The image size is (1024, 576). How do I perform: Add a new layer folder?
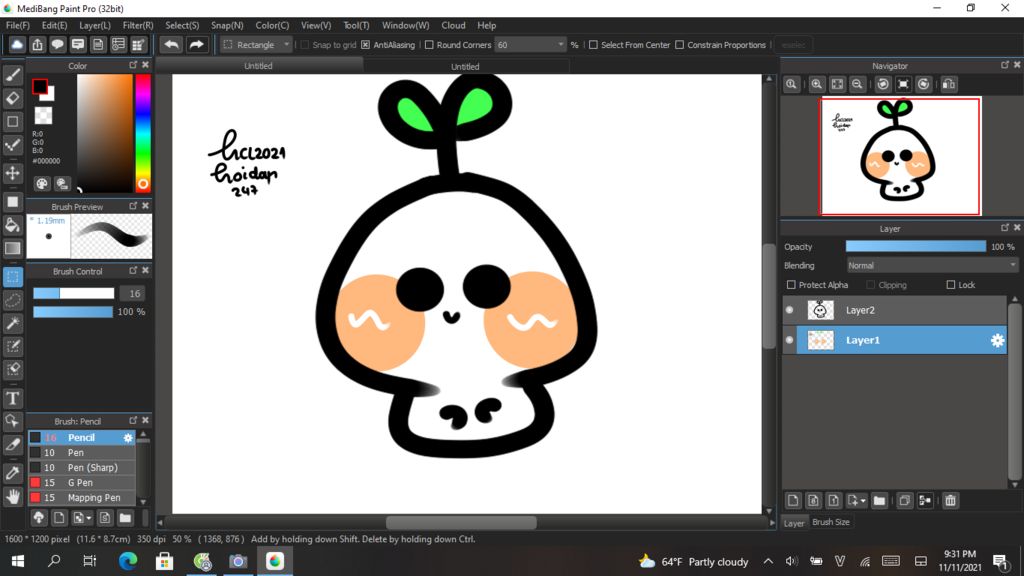[x=879, y=501]
